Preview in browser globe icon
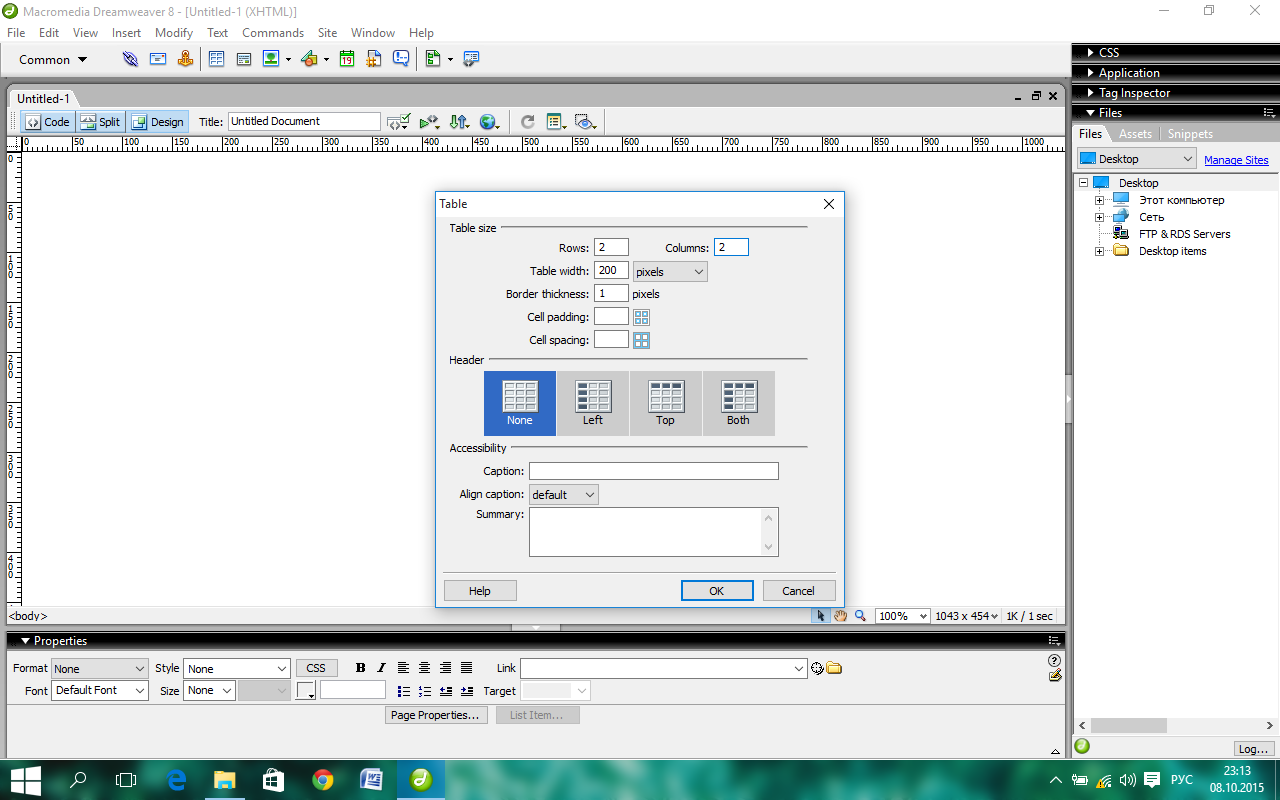The image size is (1280, 800). point(489,122)
